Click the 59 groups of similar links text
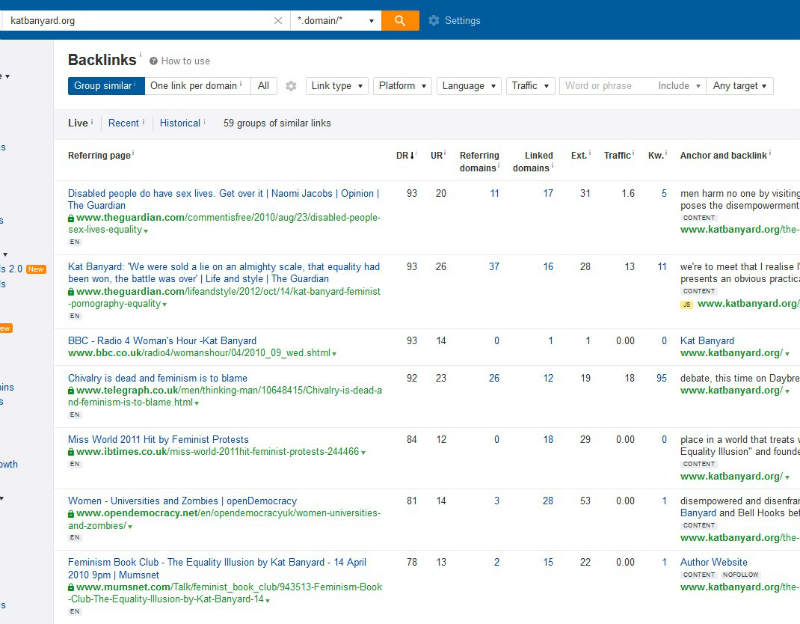 click(x=277, y=123)
